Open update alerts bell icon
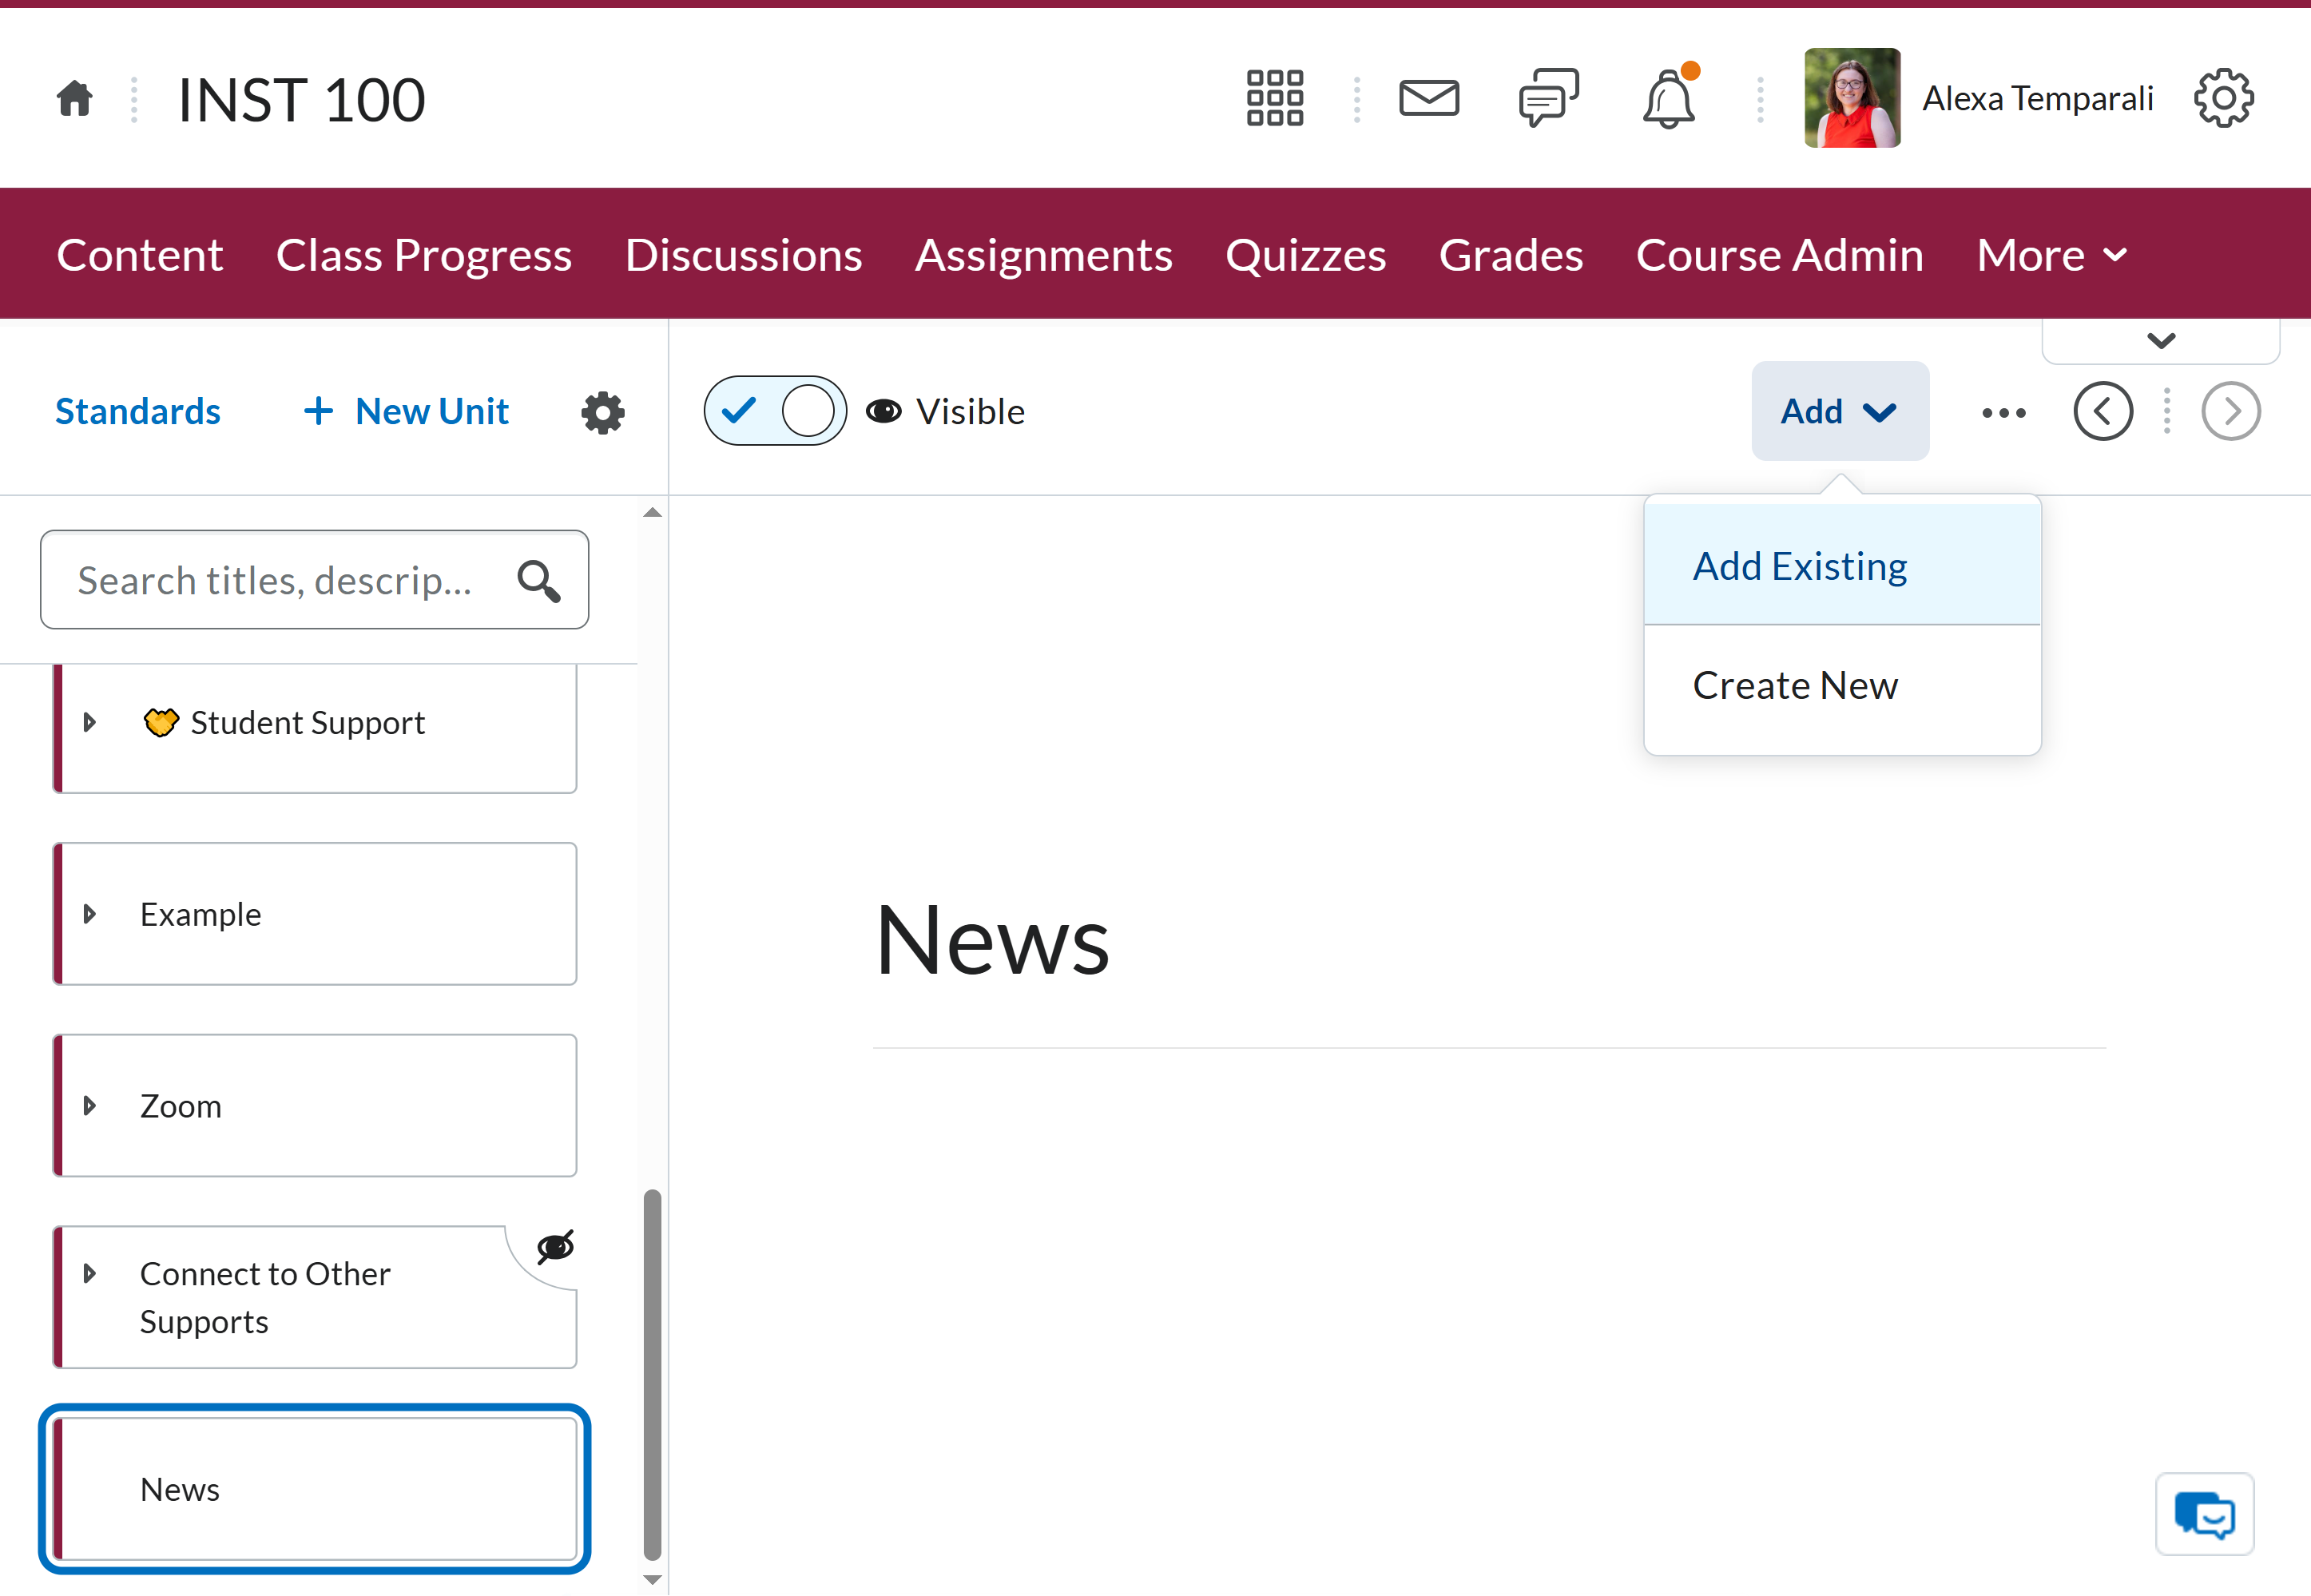This screenshot has width=2311, height=1596. tap(1669, 98)
